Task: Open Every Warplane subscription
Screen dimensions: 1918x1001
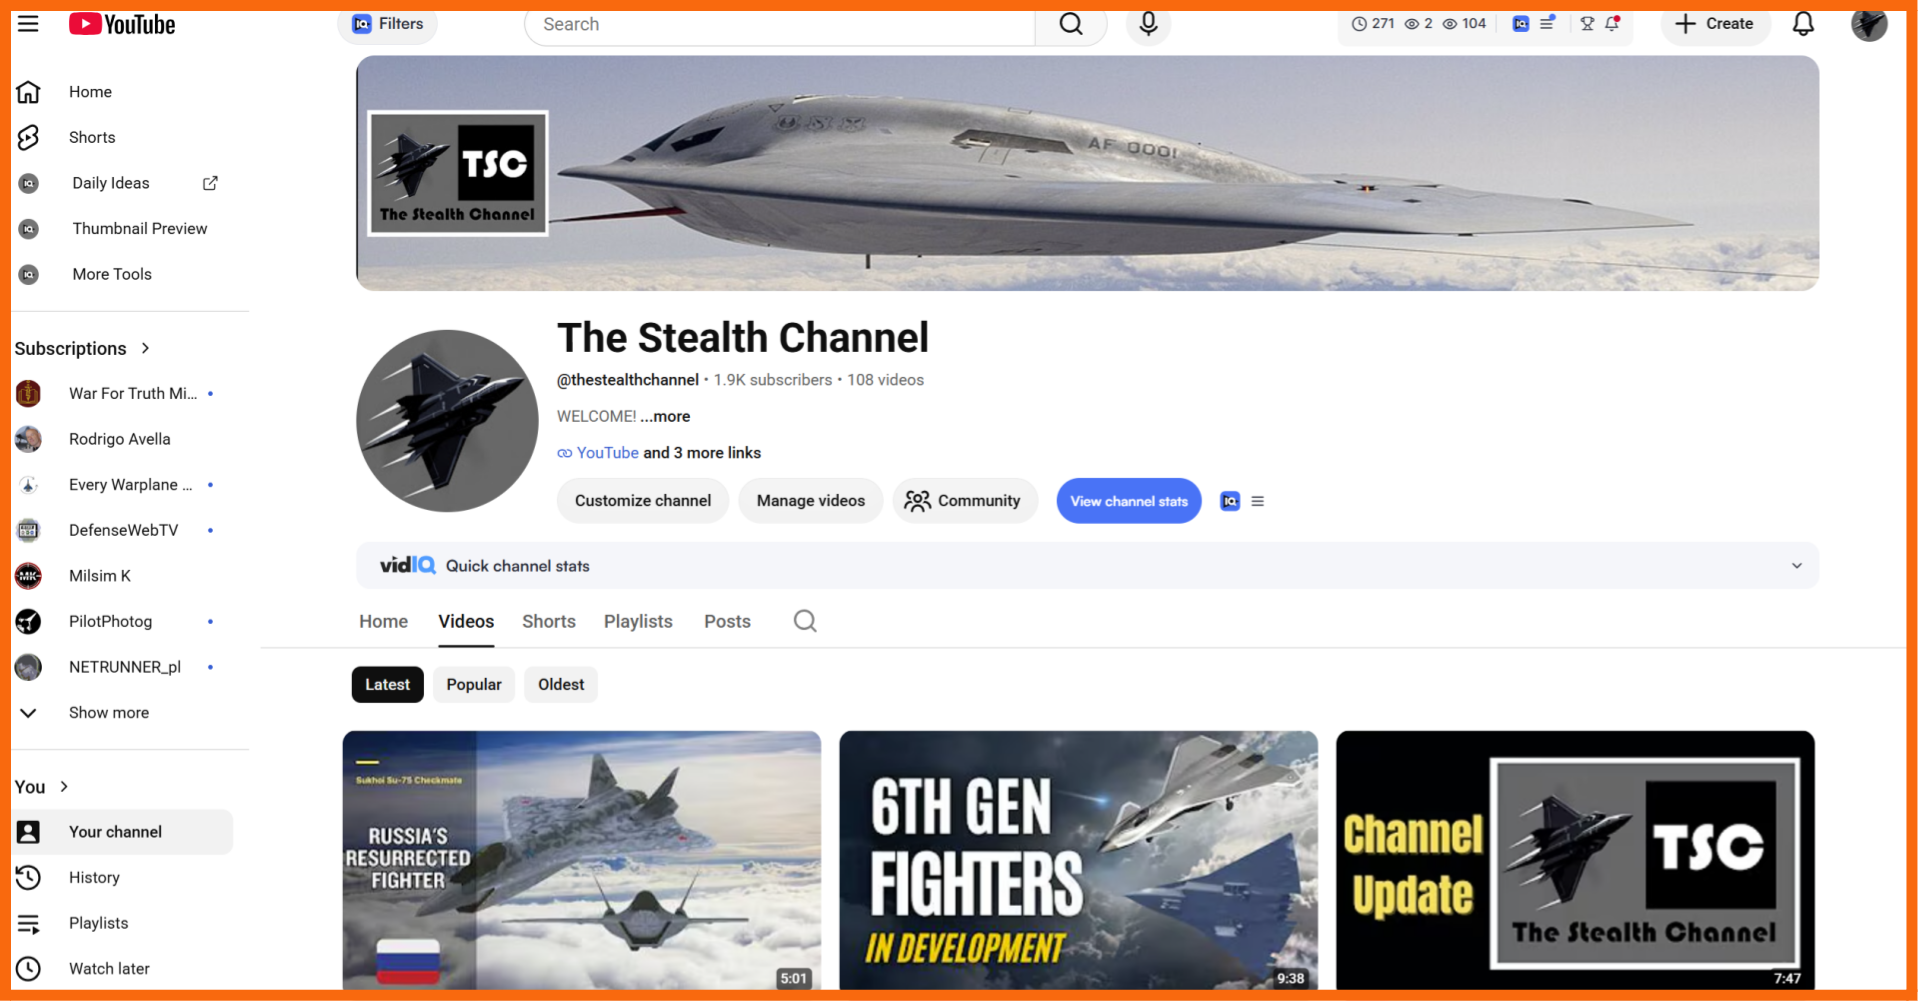Action: pyautogui.click(x=122, y=485)
